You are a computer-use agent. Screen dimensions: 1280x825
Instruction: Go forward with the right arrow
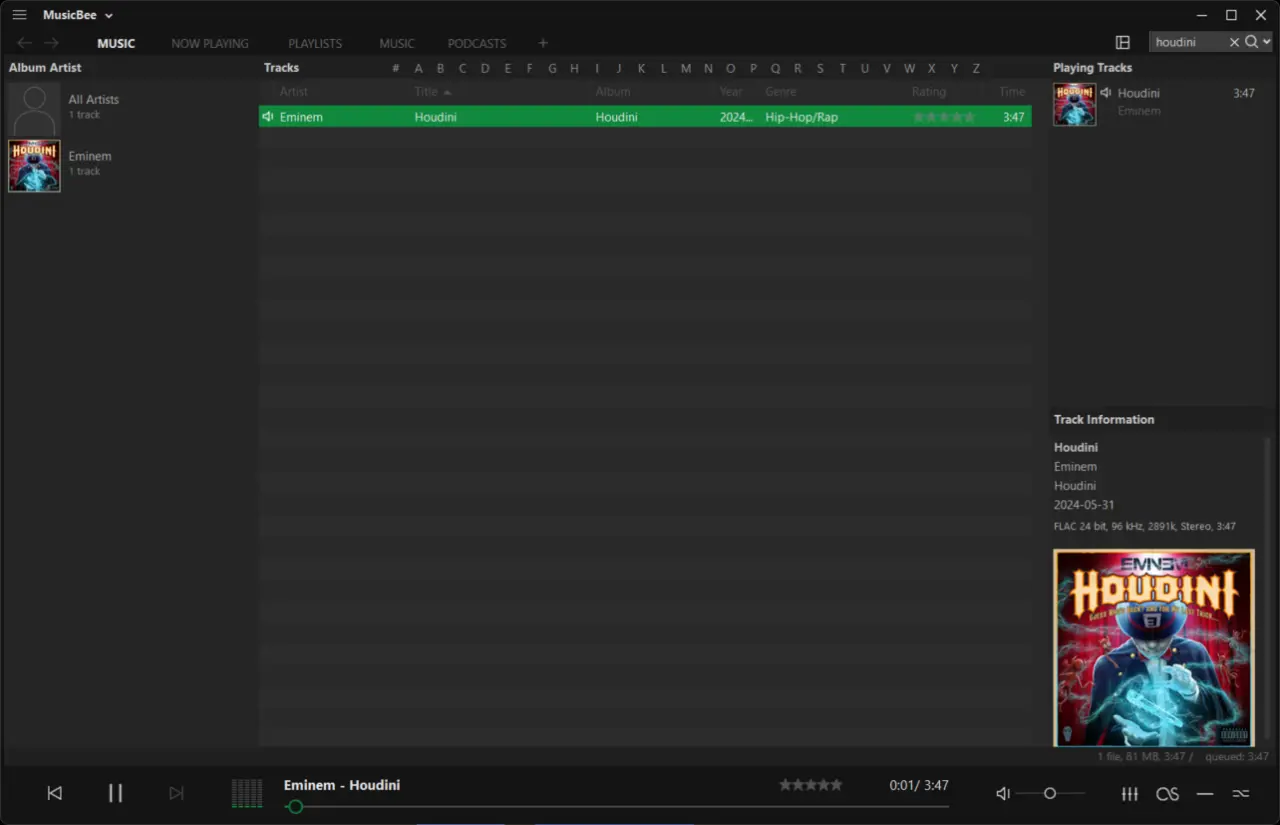click(x=51, y=43)
